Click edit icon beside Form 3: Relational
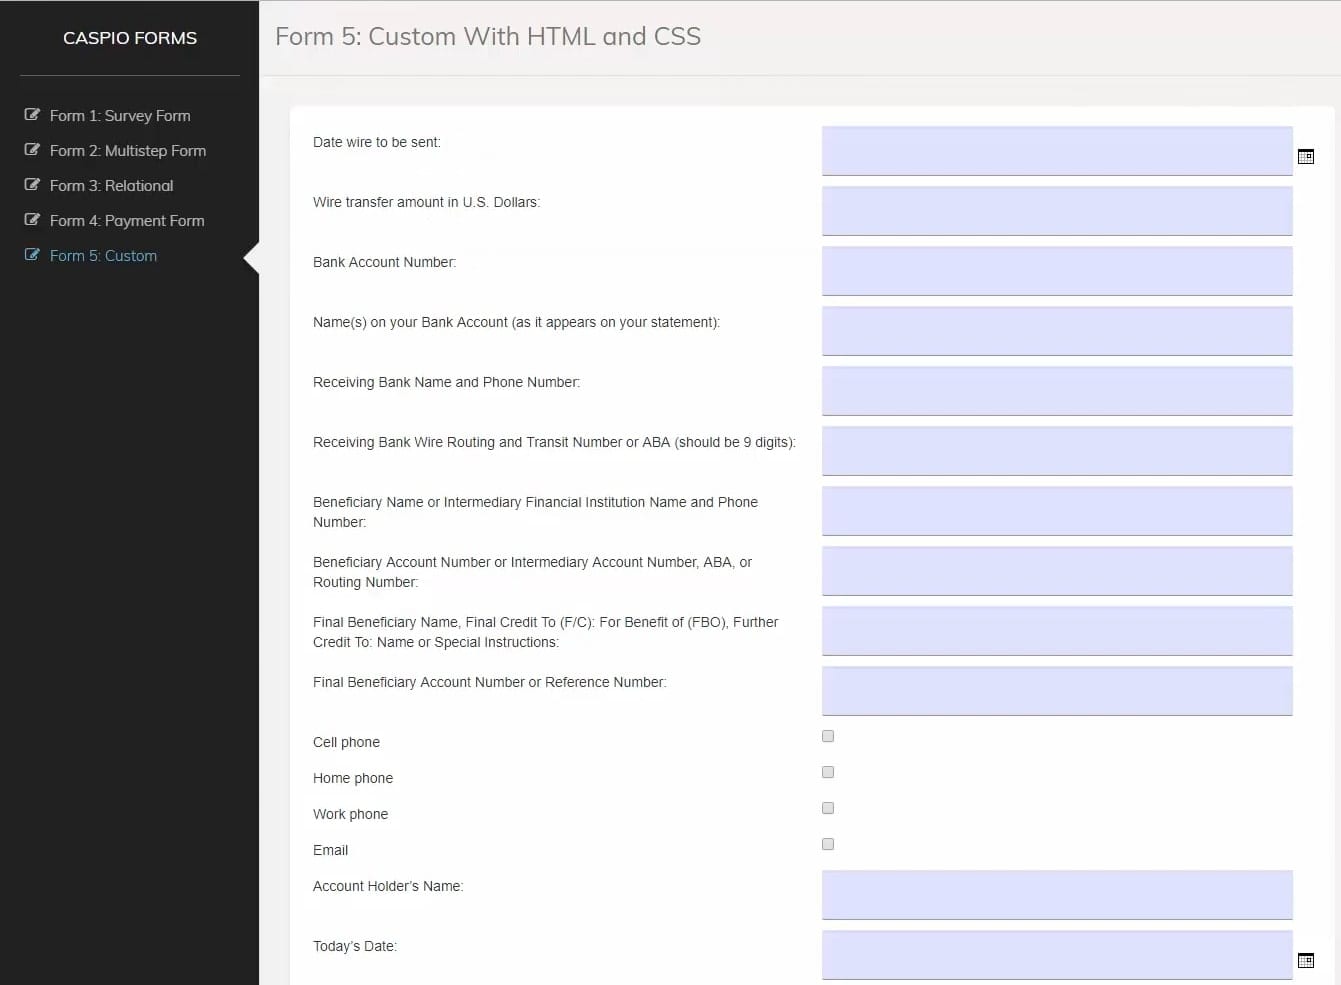The width and height of the screenshot is (1341, 985). pyautogui.click(x=32, y=185)
